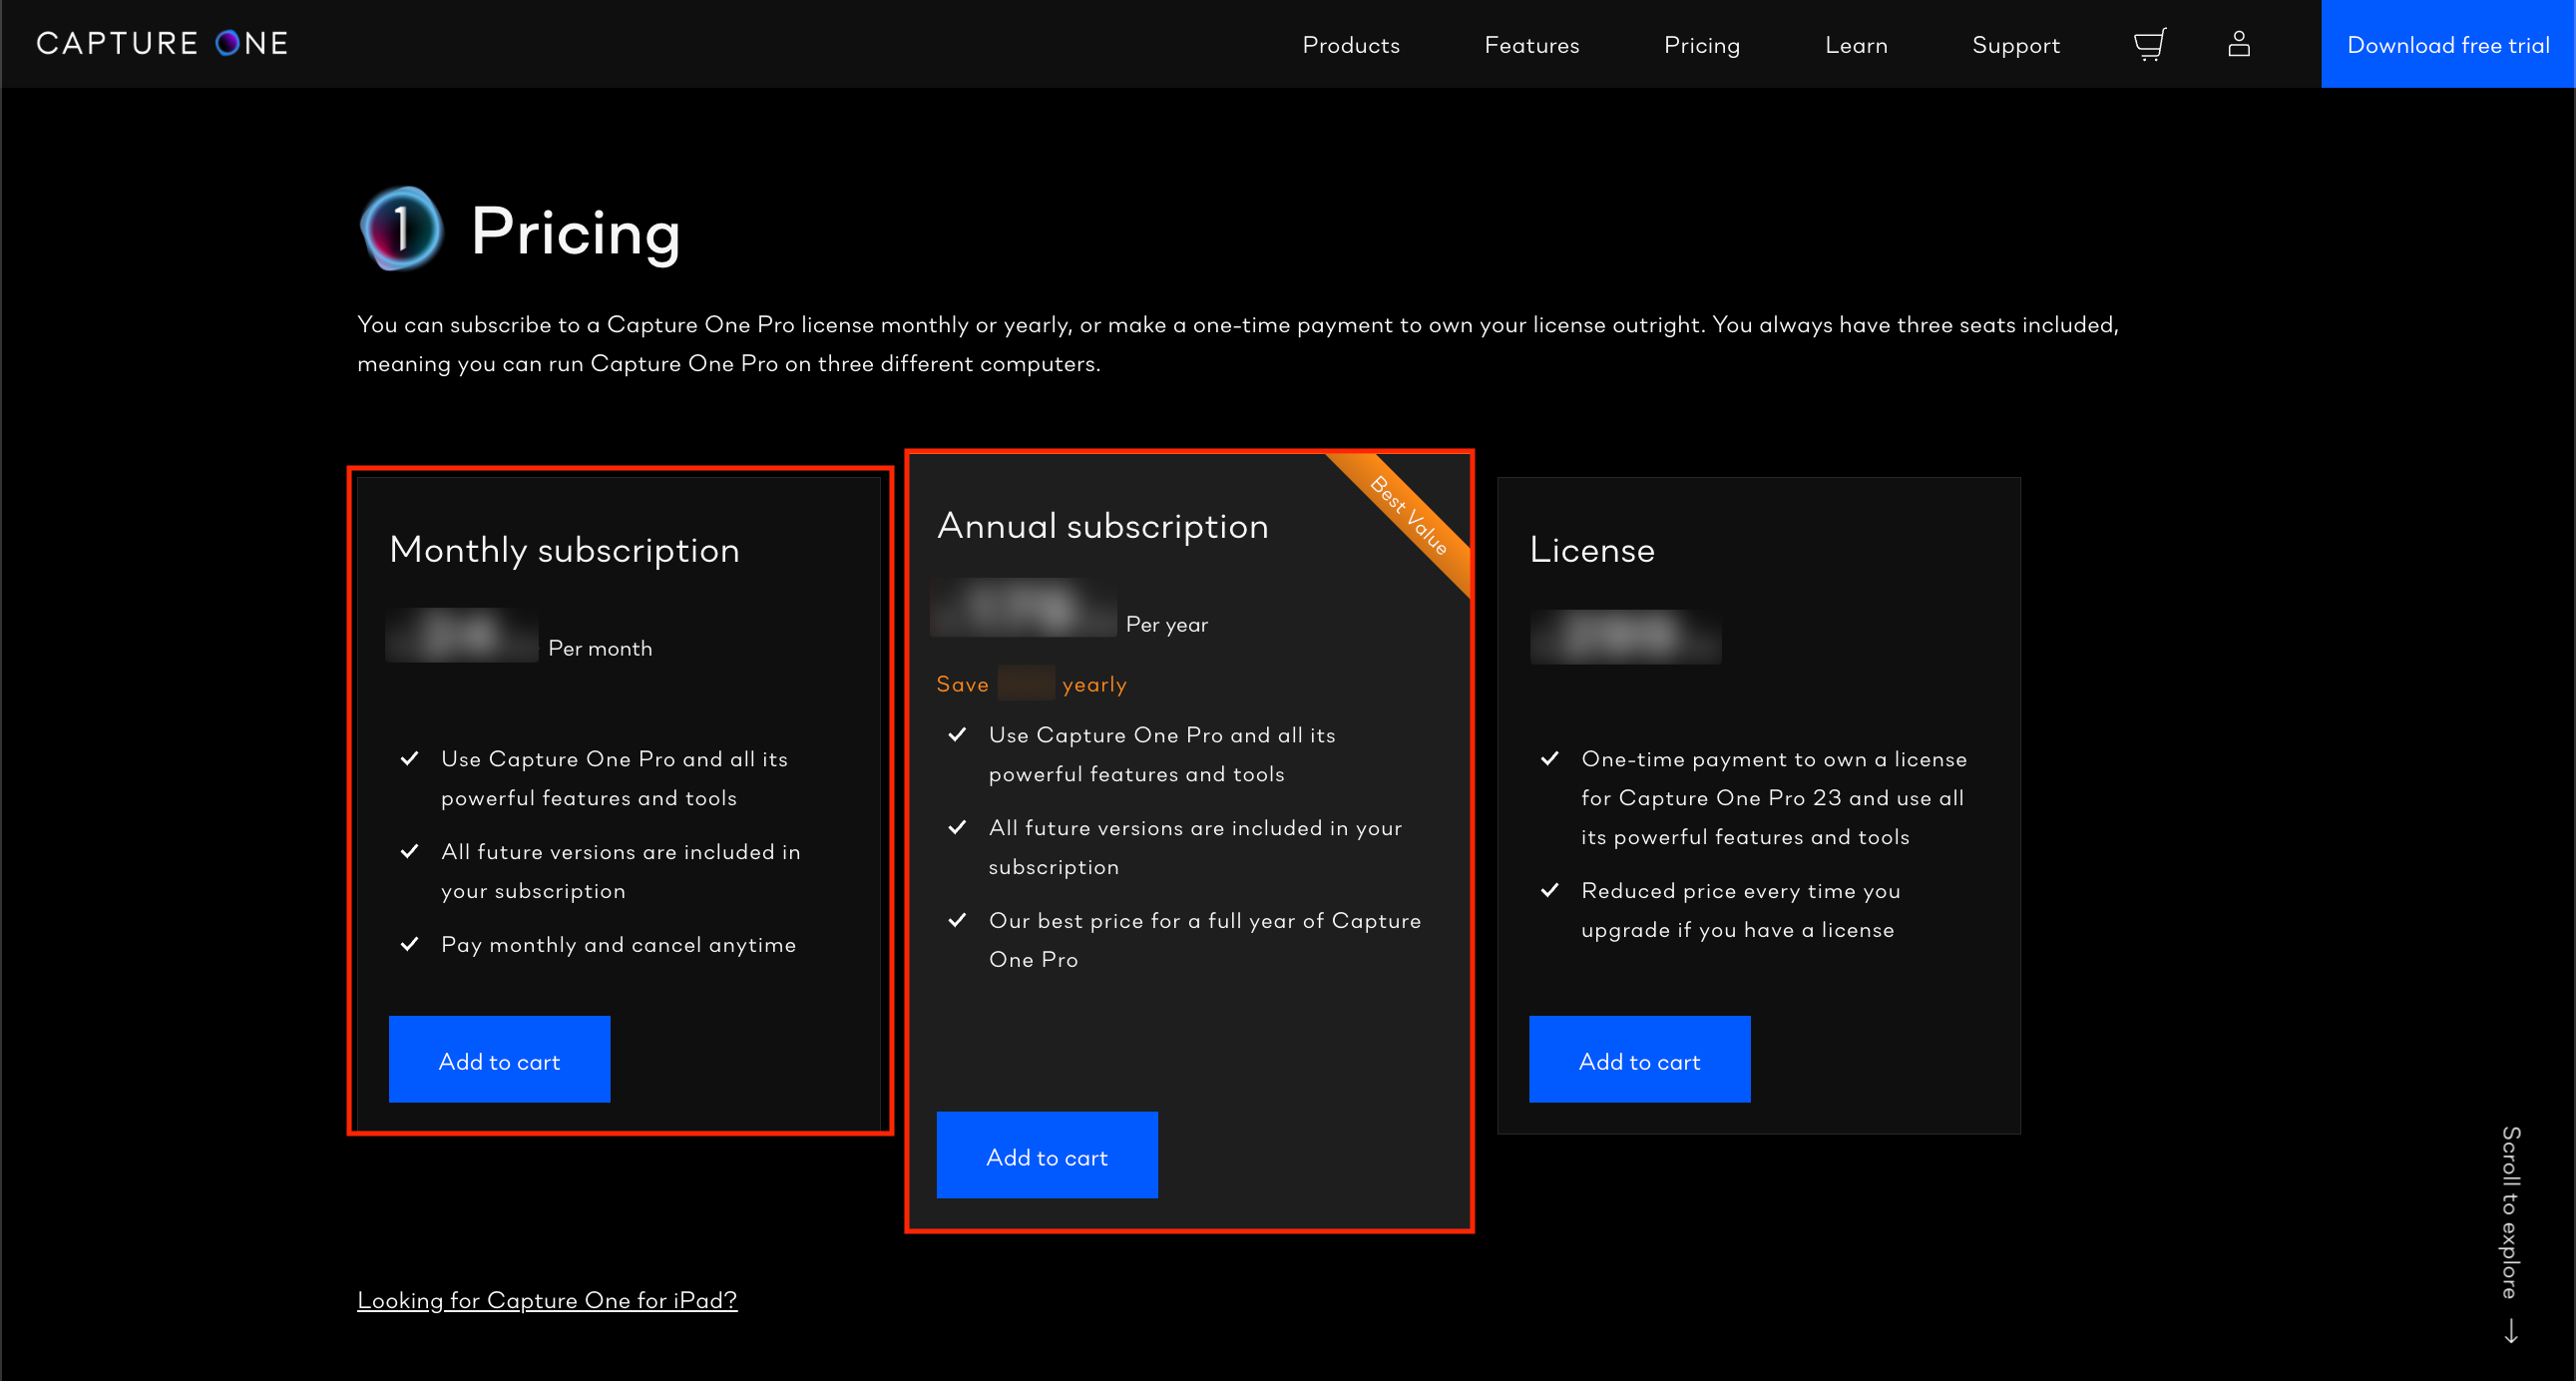Click the 'Per year' label
Image resolution: width=2576 pixels, height=1381 pixels.
pyautogui.click(x=1167, y=624)
